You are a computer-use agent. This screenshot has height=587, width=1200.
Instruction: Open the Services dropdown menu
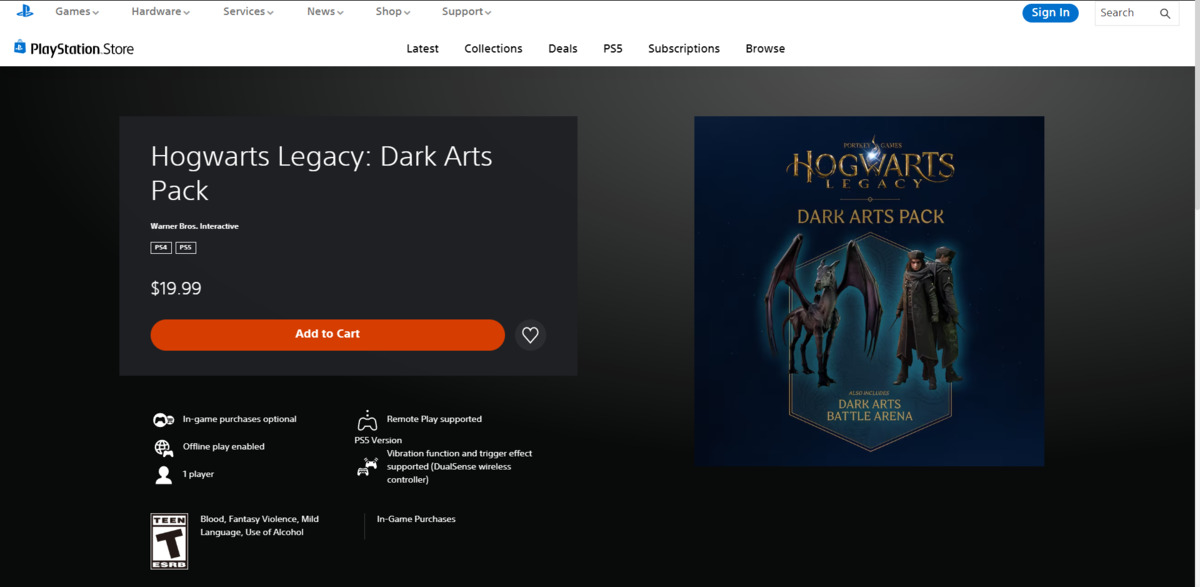[248, 12]
